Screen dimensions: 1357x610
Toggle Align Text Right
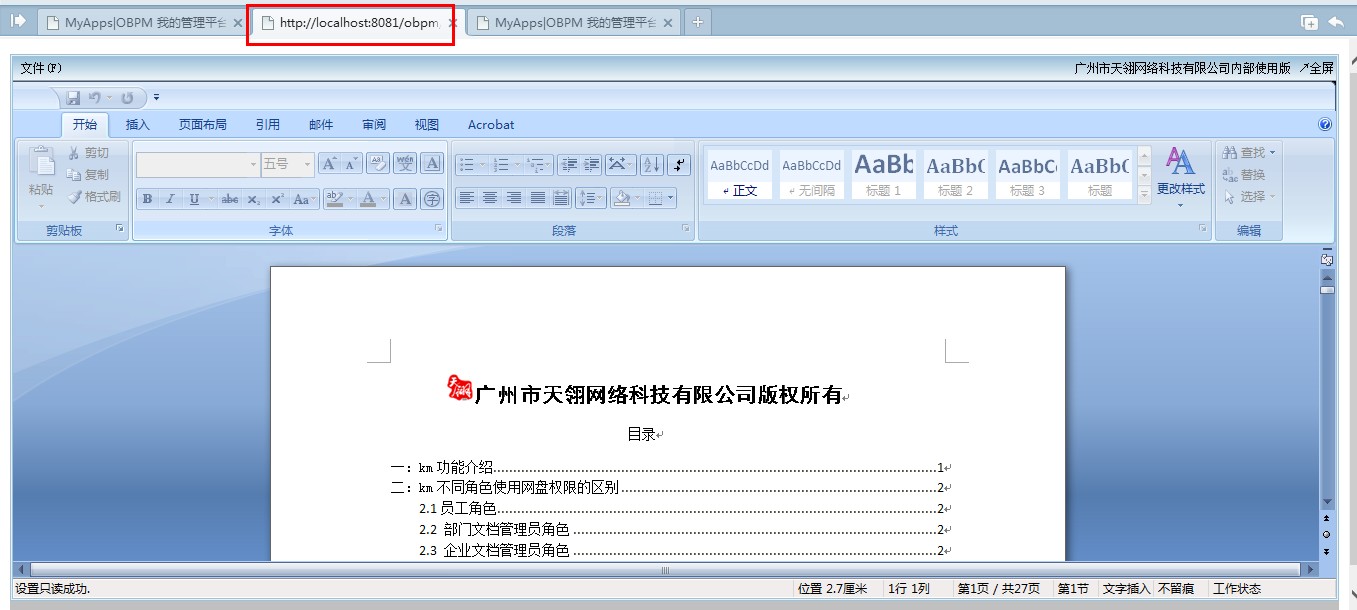(513, 198)
